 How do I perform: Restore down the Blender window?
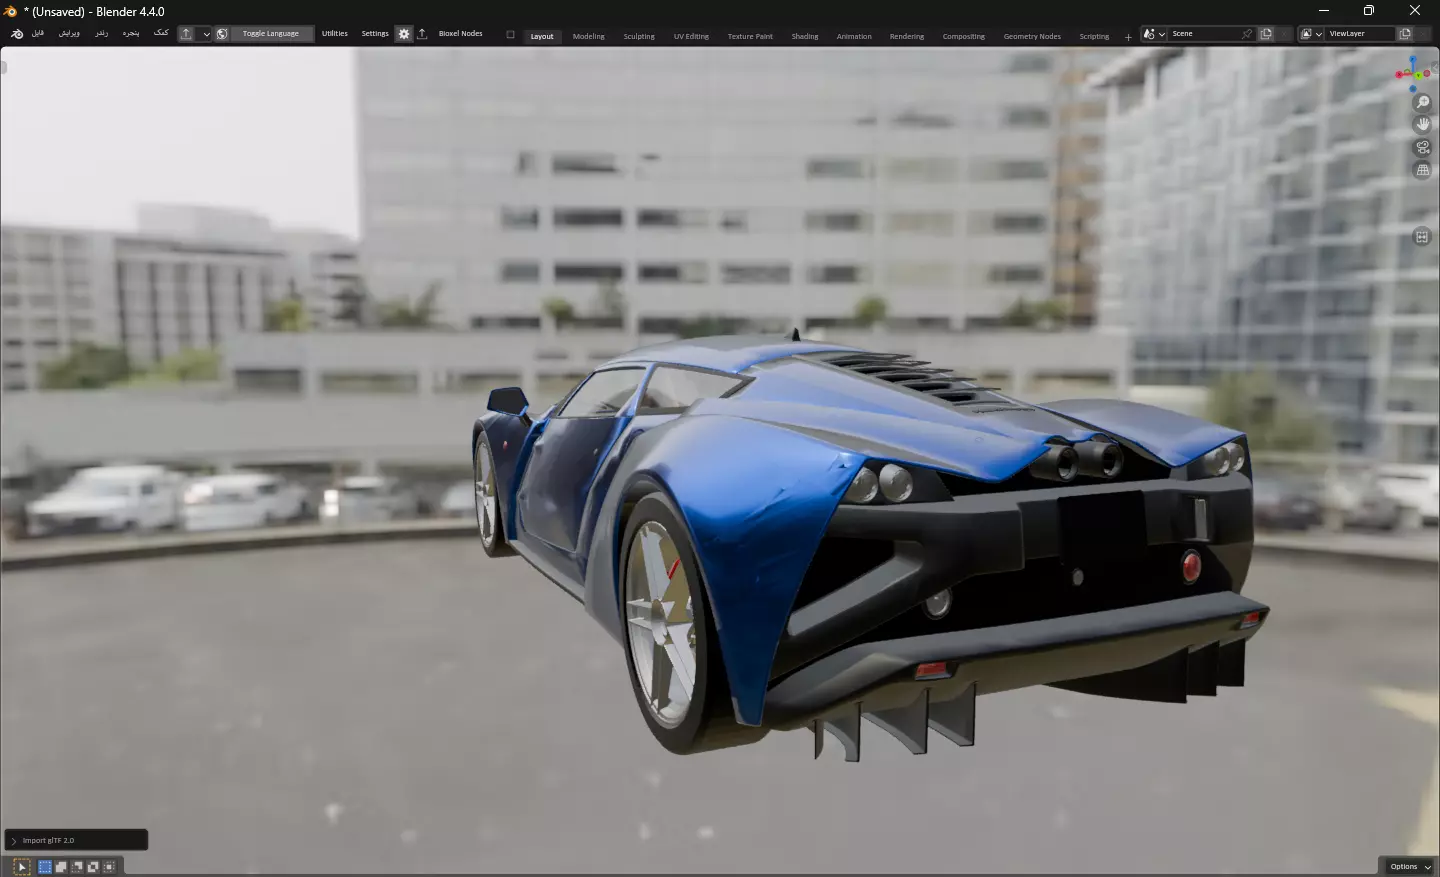click(x=1369, y=11)
